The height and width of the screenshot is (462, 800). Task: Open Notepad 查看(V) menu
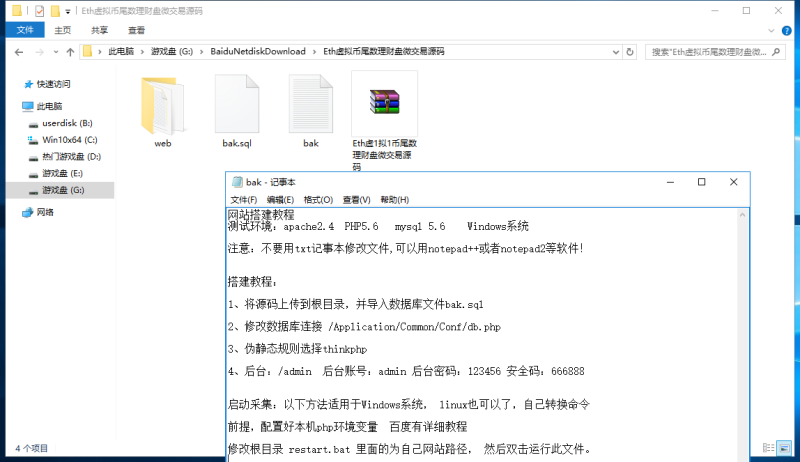point(356,199)
